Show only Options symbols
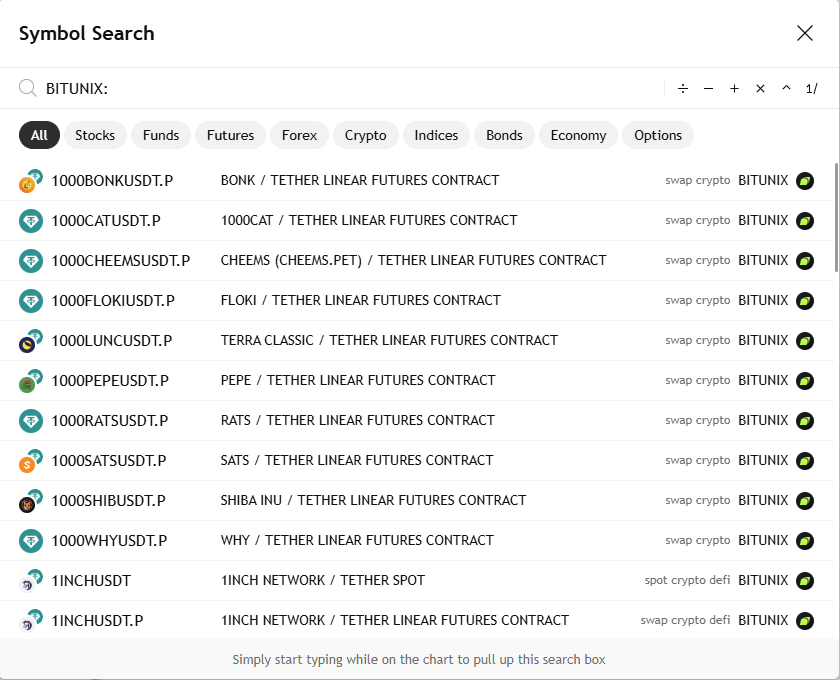840x680 pixels. pos(658,135)
